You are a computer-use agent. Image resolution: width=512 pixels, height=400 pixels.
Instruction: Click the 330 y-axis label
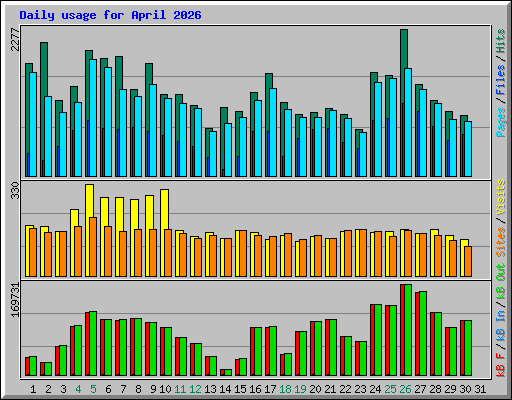coord(15,190)
